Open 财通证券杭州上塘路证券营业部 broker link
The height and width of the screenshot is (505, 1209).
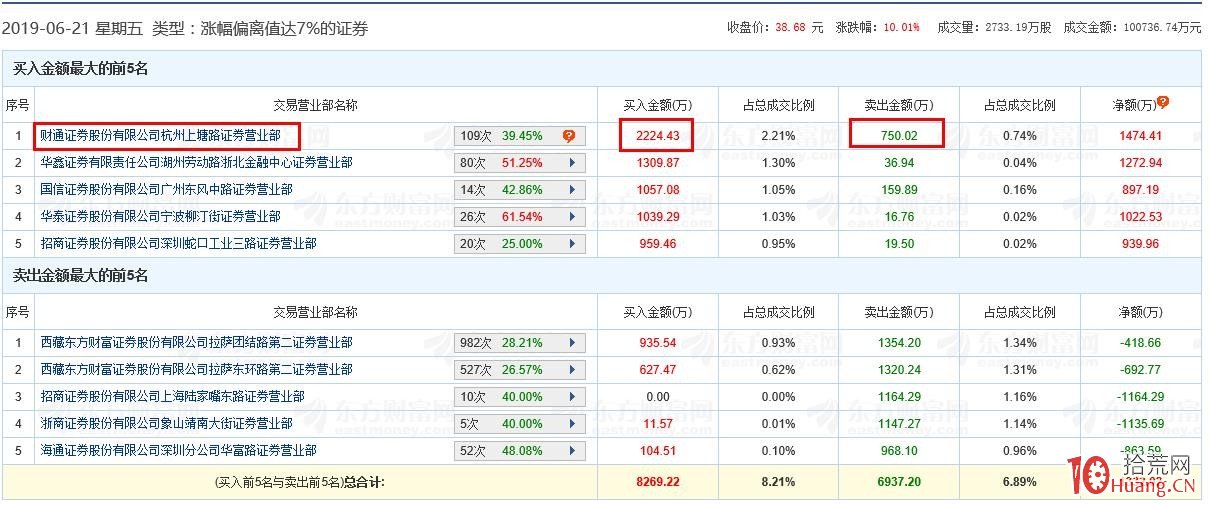point(160,135)
